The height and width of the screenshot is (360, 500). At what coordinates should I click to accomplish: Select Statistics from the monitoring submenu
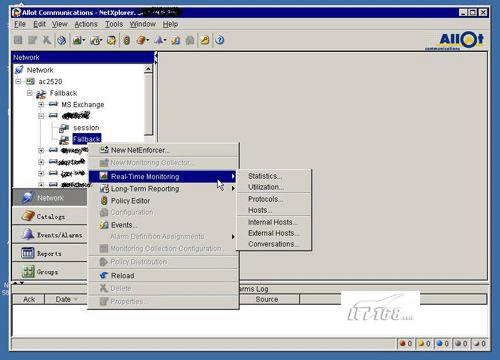tap(274, 176)
